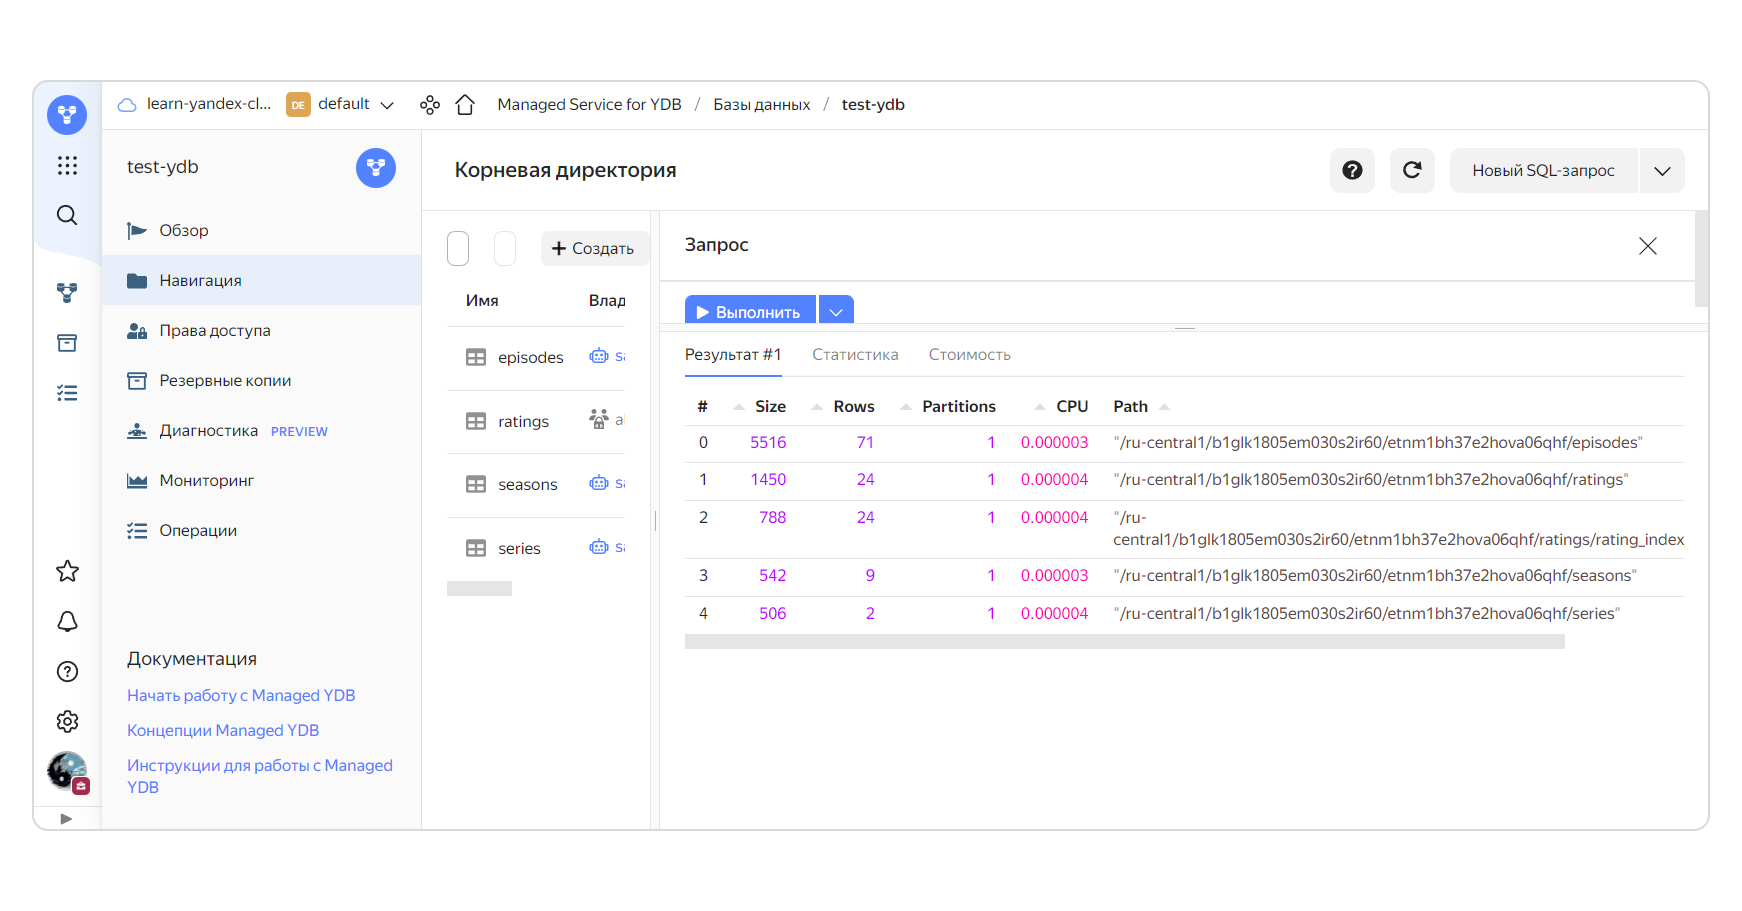Click the help question mark button

coord(1352,170)
